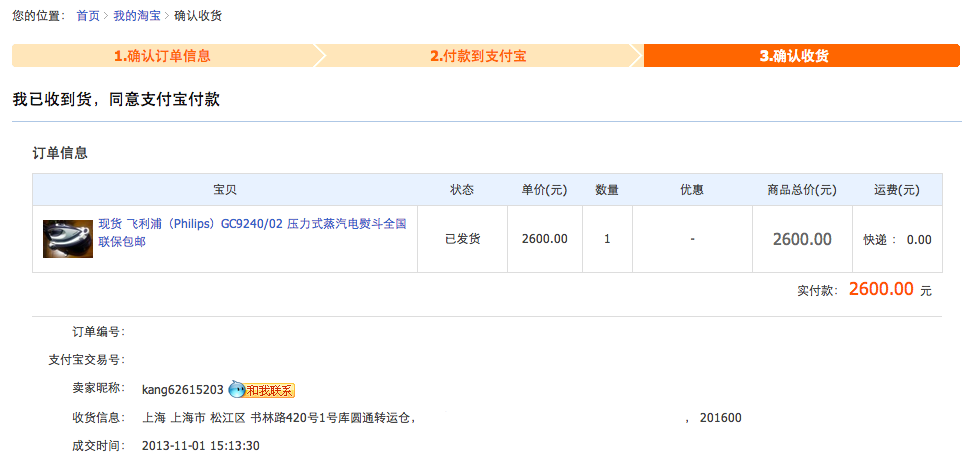Click the 优惠 column header

click(x=692, y=190)
